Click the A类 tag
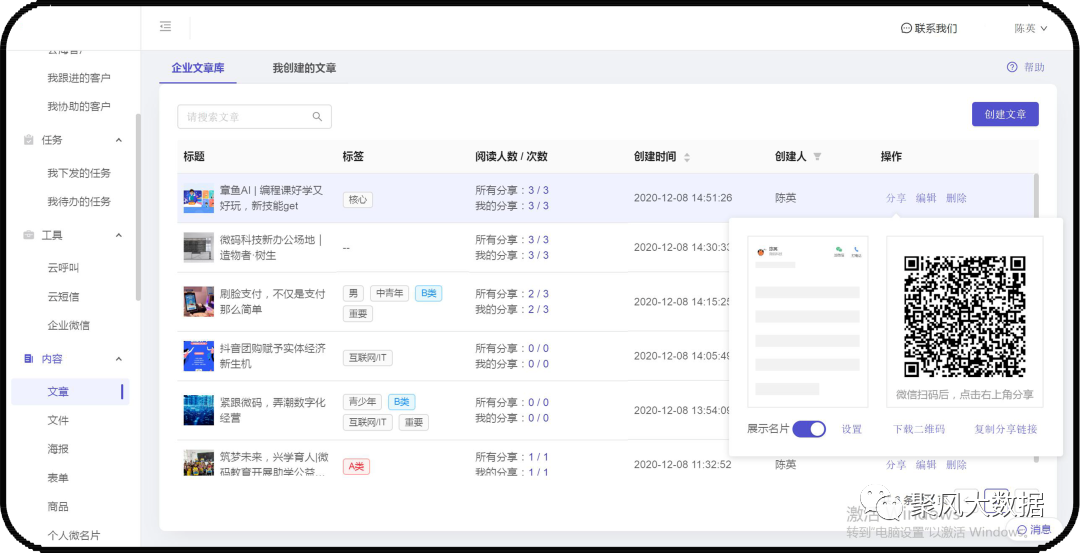Screen dimensions: 1080x553 coord(356,466)
